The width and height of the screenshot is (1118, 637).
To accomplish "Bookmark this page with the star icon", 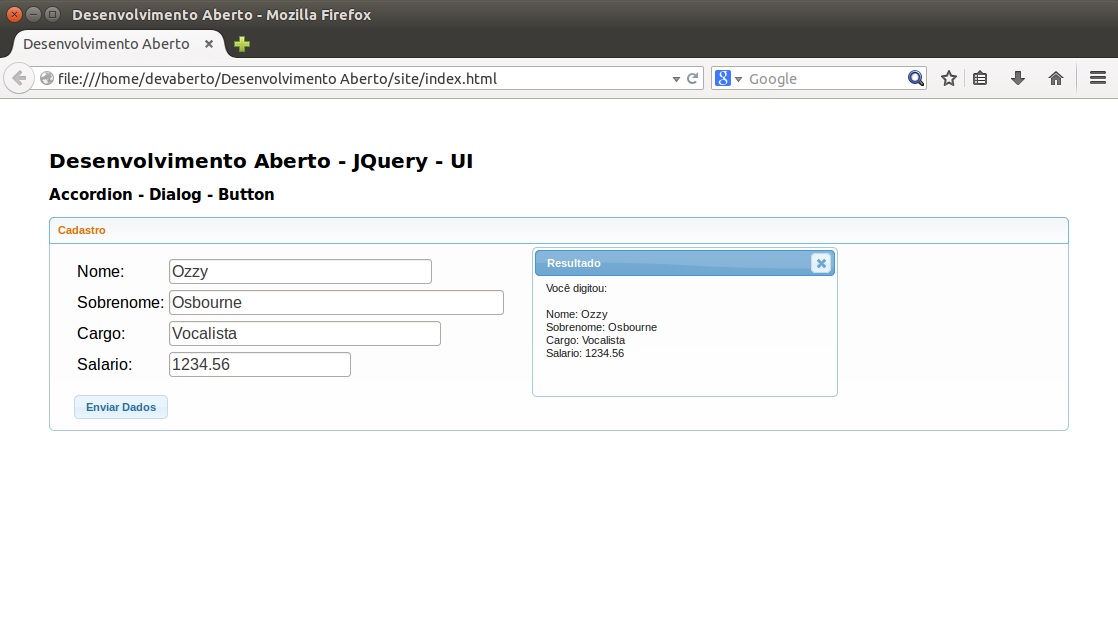I will (948, 78).
